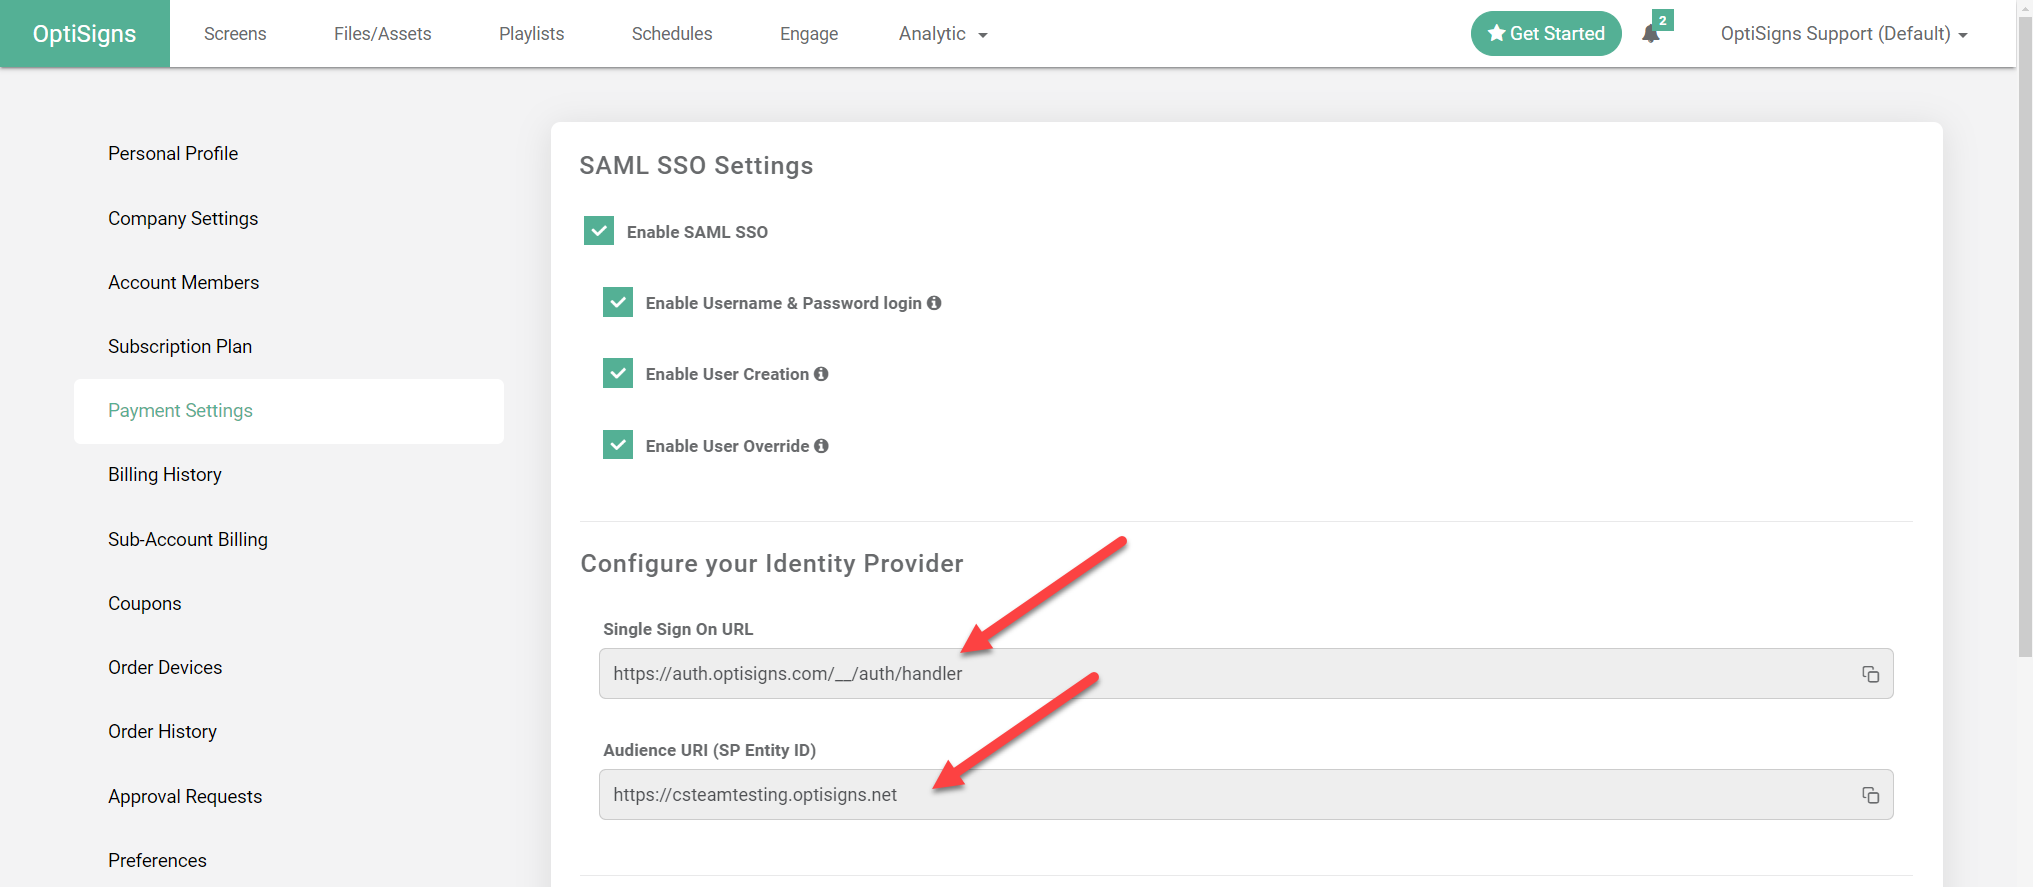Open the notifications bell icon
Image resolution: width=2033 pixels, height=887 pixels.
coord(1651,34)
